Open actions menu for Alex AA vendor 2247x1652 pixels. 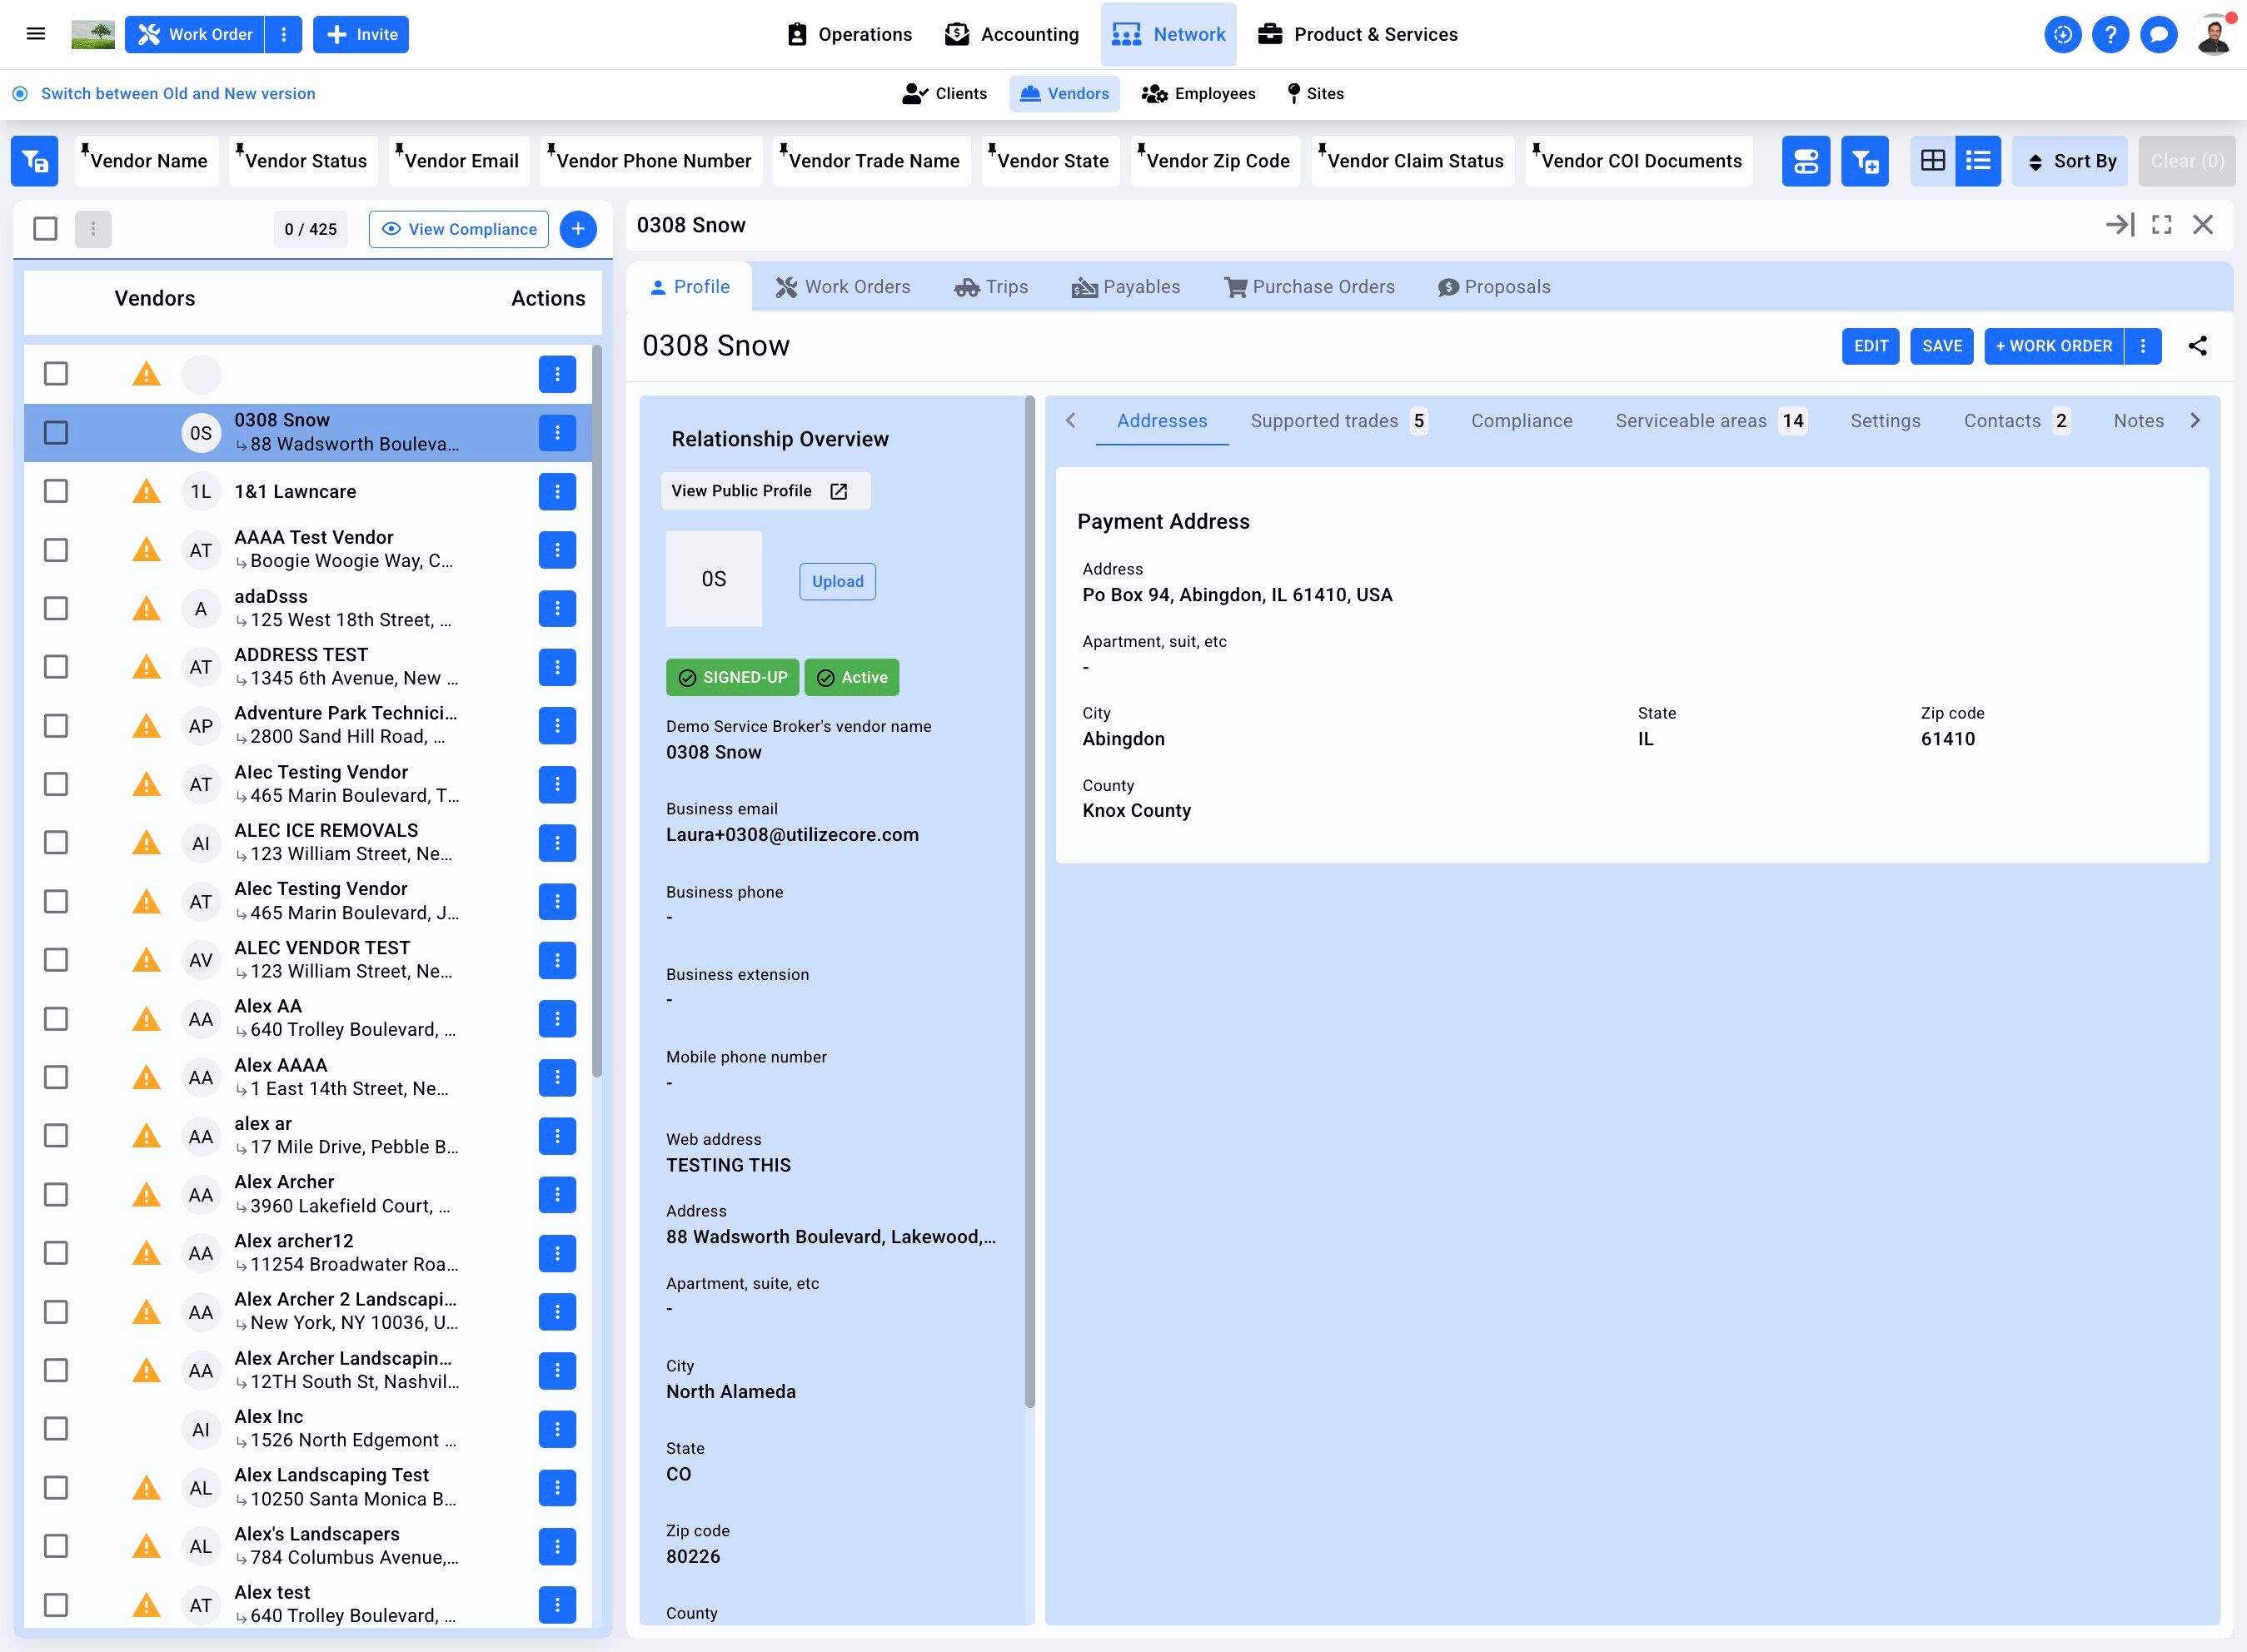[557, 1019]
